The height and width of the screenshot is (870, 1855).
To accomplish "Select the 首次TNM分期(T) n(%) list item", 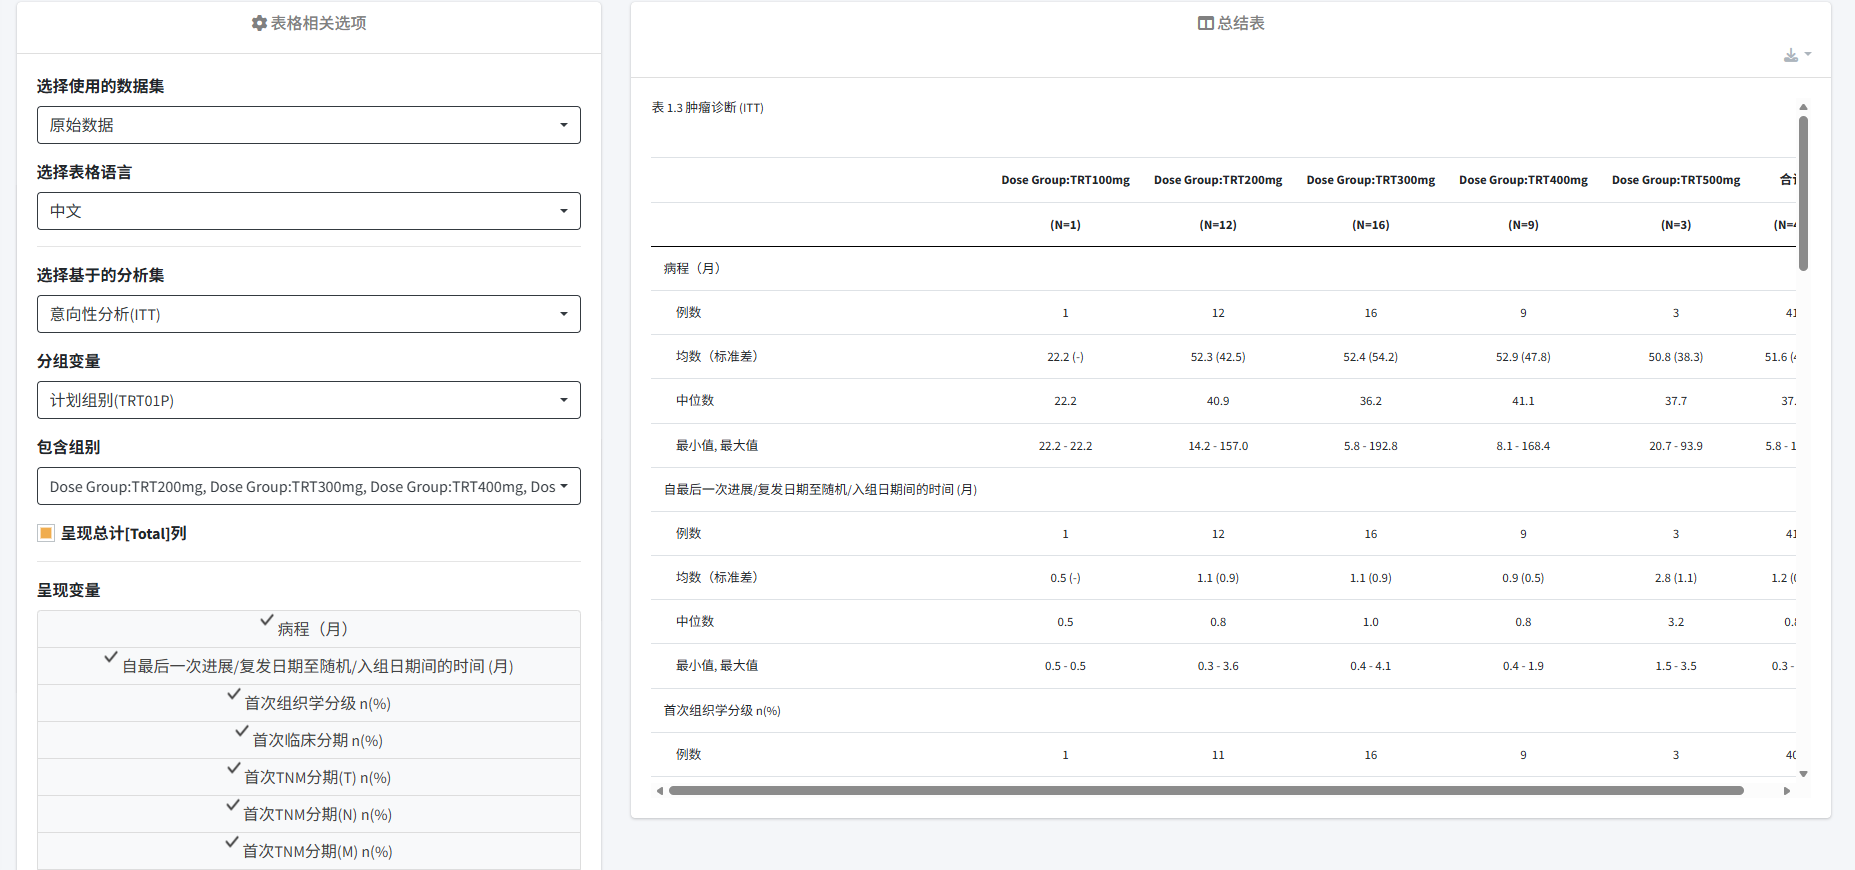I will [309, 777].
